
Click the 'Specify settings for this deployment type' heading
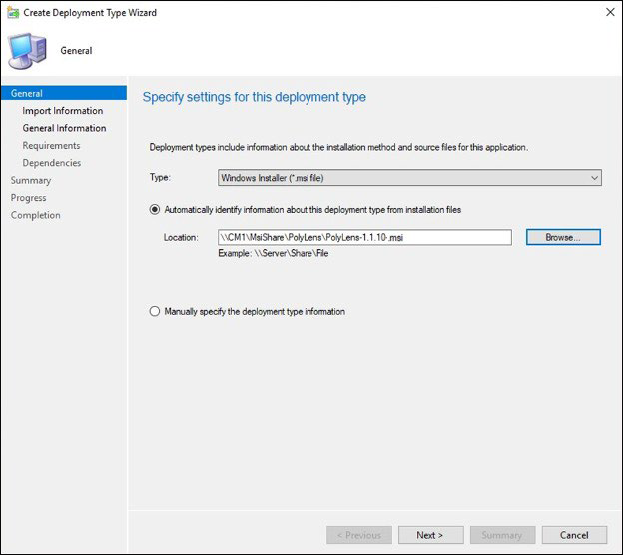click(254, 97)
